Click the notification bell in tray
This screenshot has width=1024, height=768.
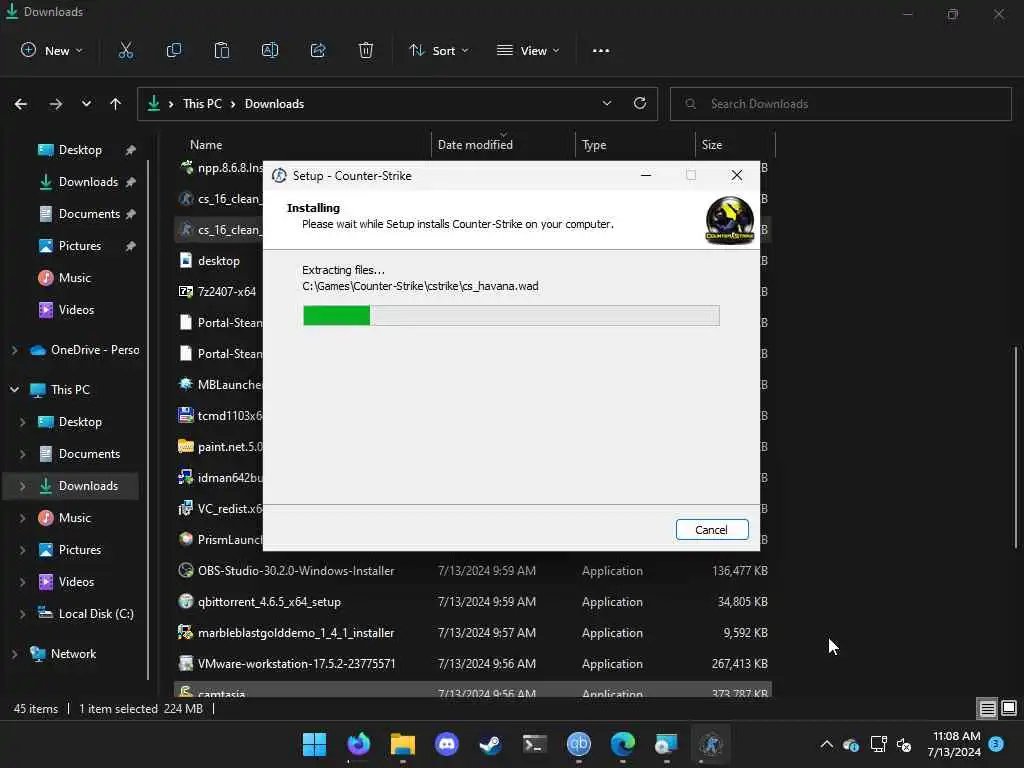tap(996, 744)
